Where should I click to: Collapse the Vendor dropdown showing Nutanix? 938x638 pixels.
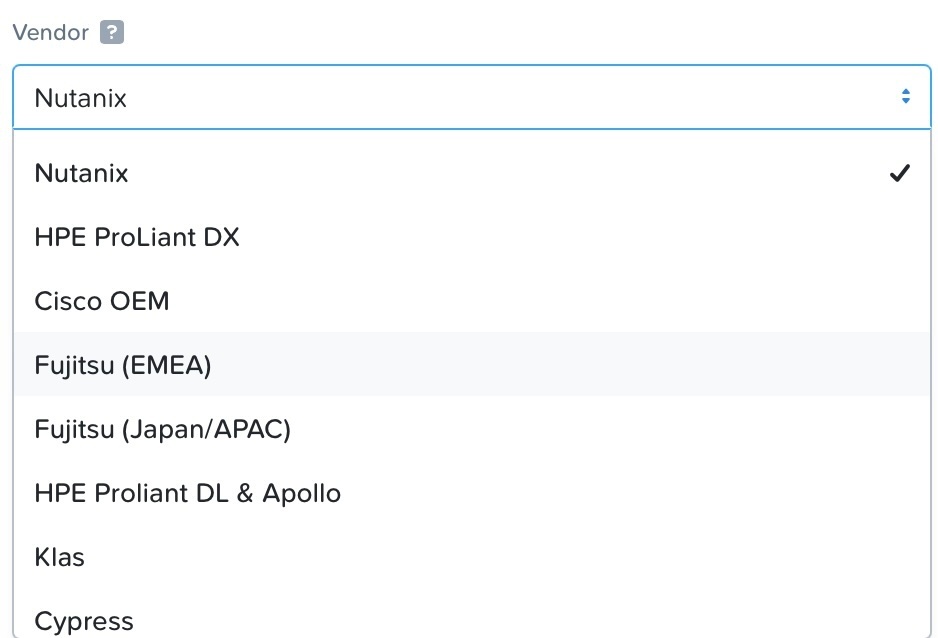pos(472,97)
